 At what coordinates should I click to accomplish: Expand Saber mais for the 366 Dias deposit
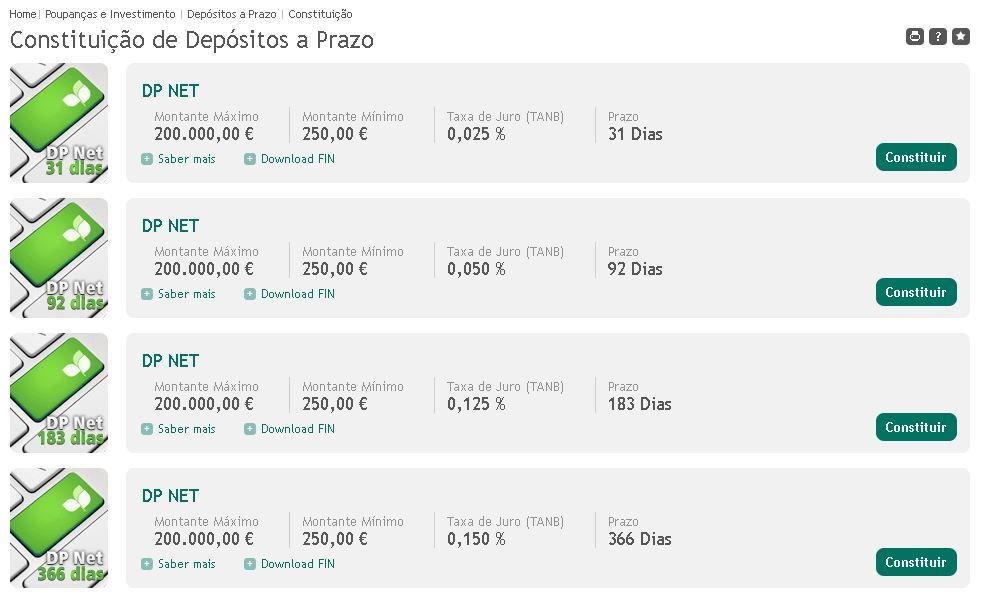pyautogui.click(x=186, y=564)
